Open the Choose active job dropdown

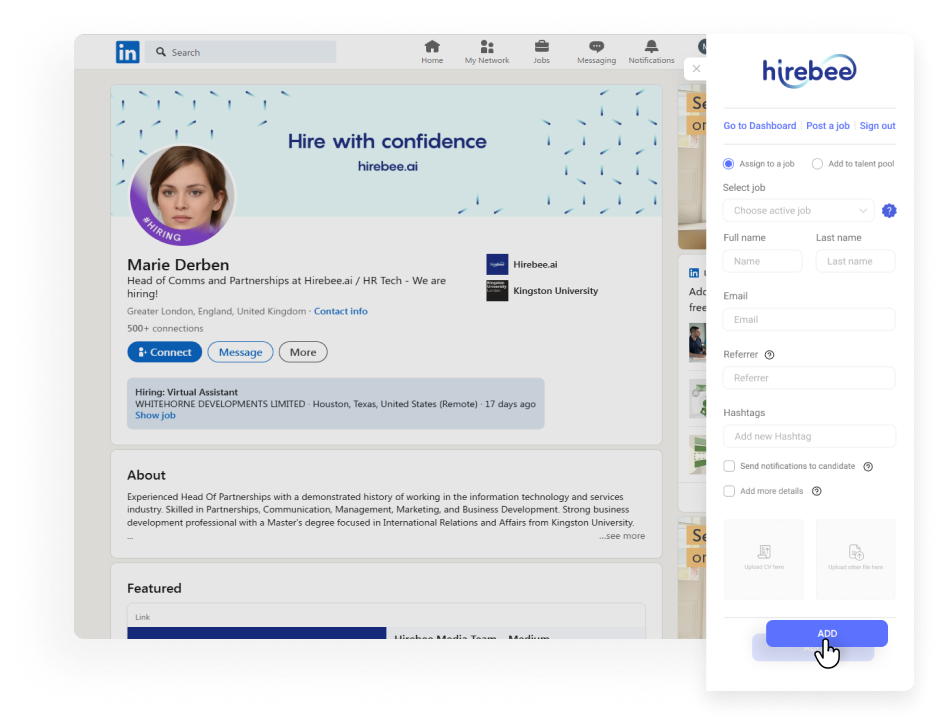point(797,210)
